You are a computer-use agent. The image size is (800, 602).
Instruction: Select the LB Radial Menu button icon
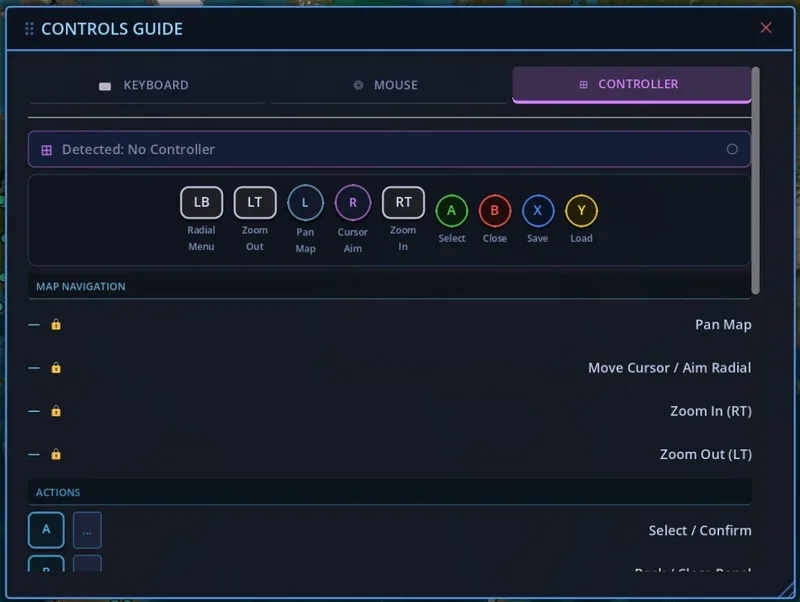pos(201,202)
